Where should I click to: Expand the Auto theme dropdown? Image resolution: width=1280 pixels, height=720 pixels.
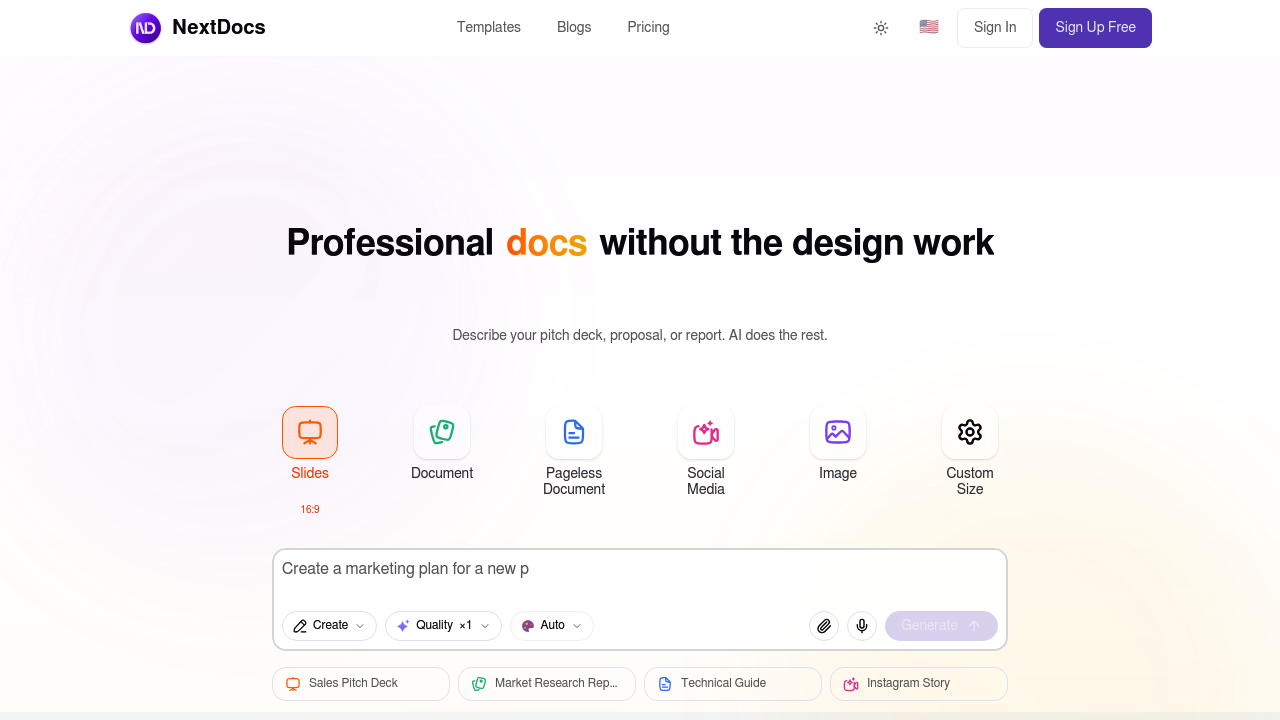tap(551, 625)
